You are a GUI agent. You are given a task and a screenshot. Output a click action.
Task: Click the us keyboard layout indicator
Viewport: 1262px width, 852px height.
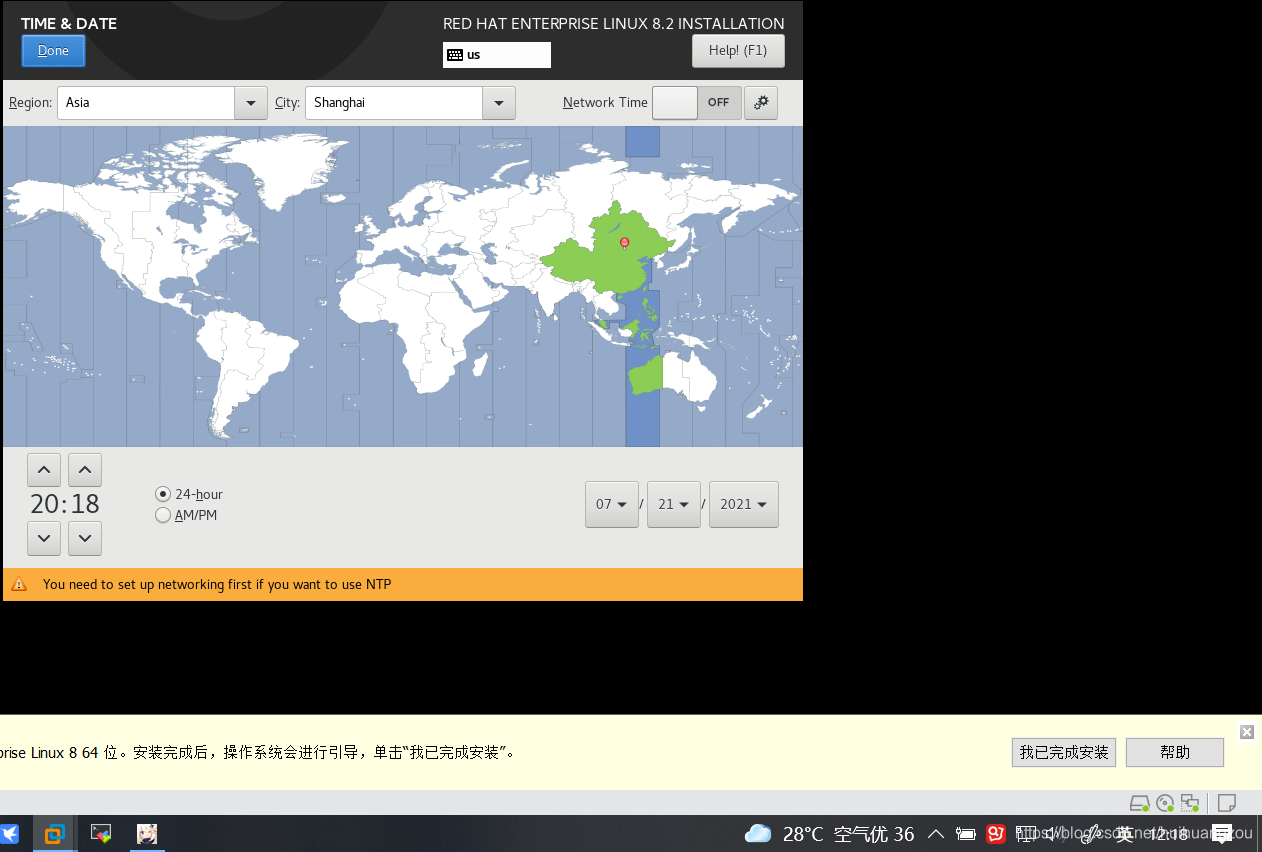tap(497, 55)
